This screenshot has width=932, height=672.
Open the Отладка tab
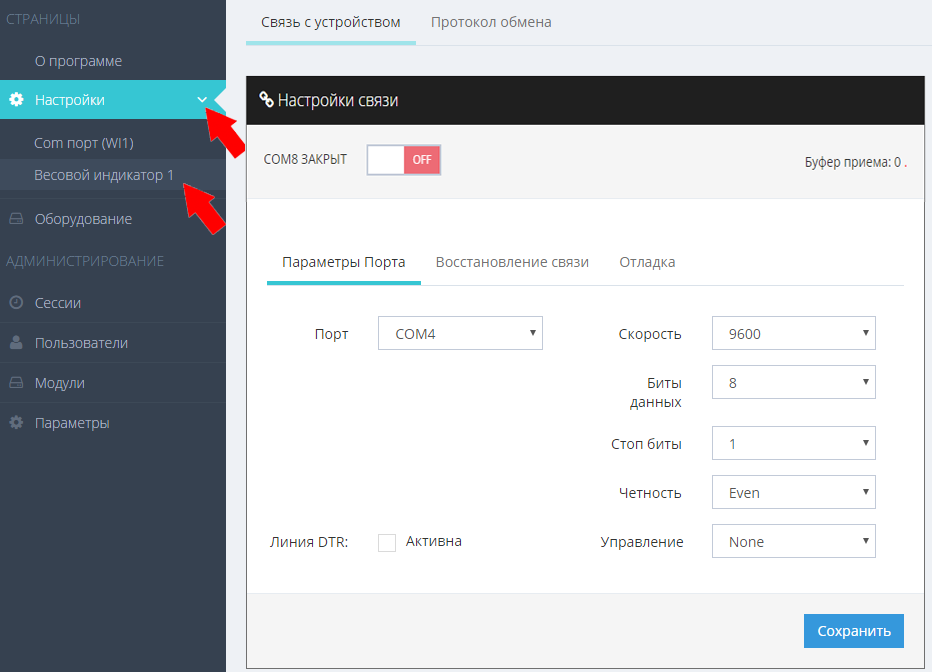[x=647, y=262]
